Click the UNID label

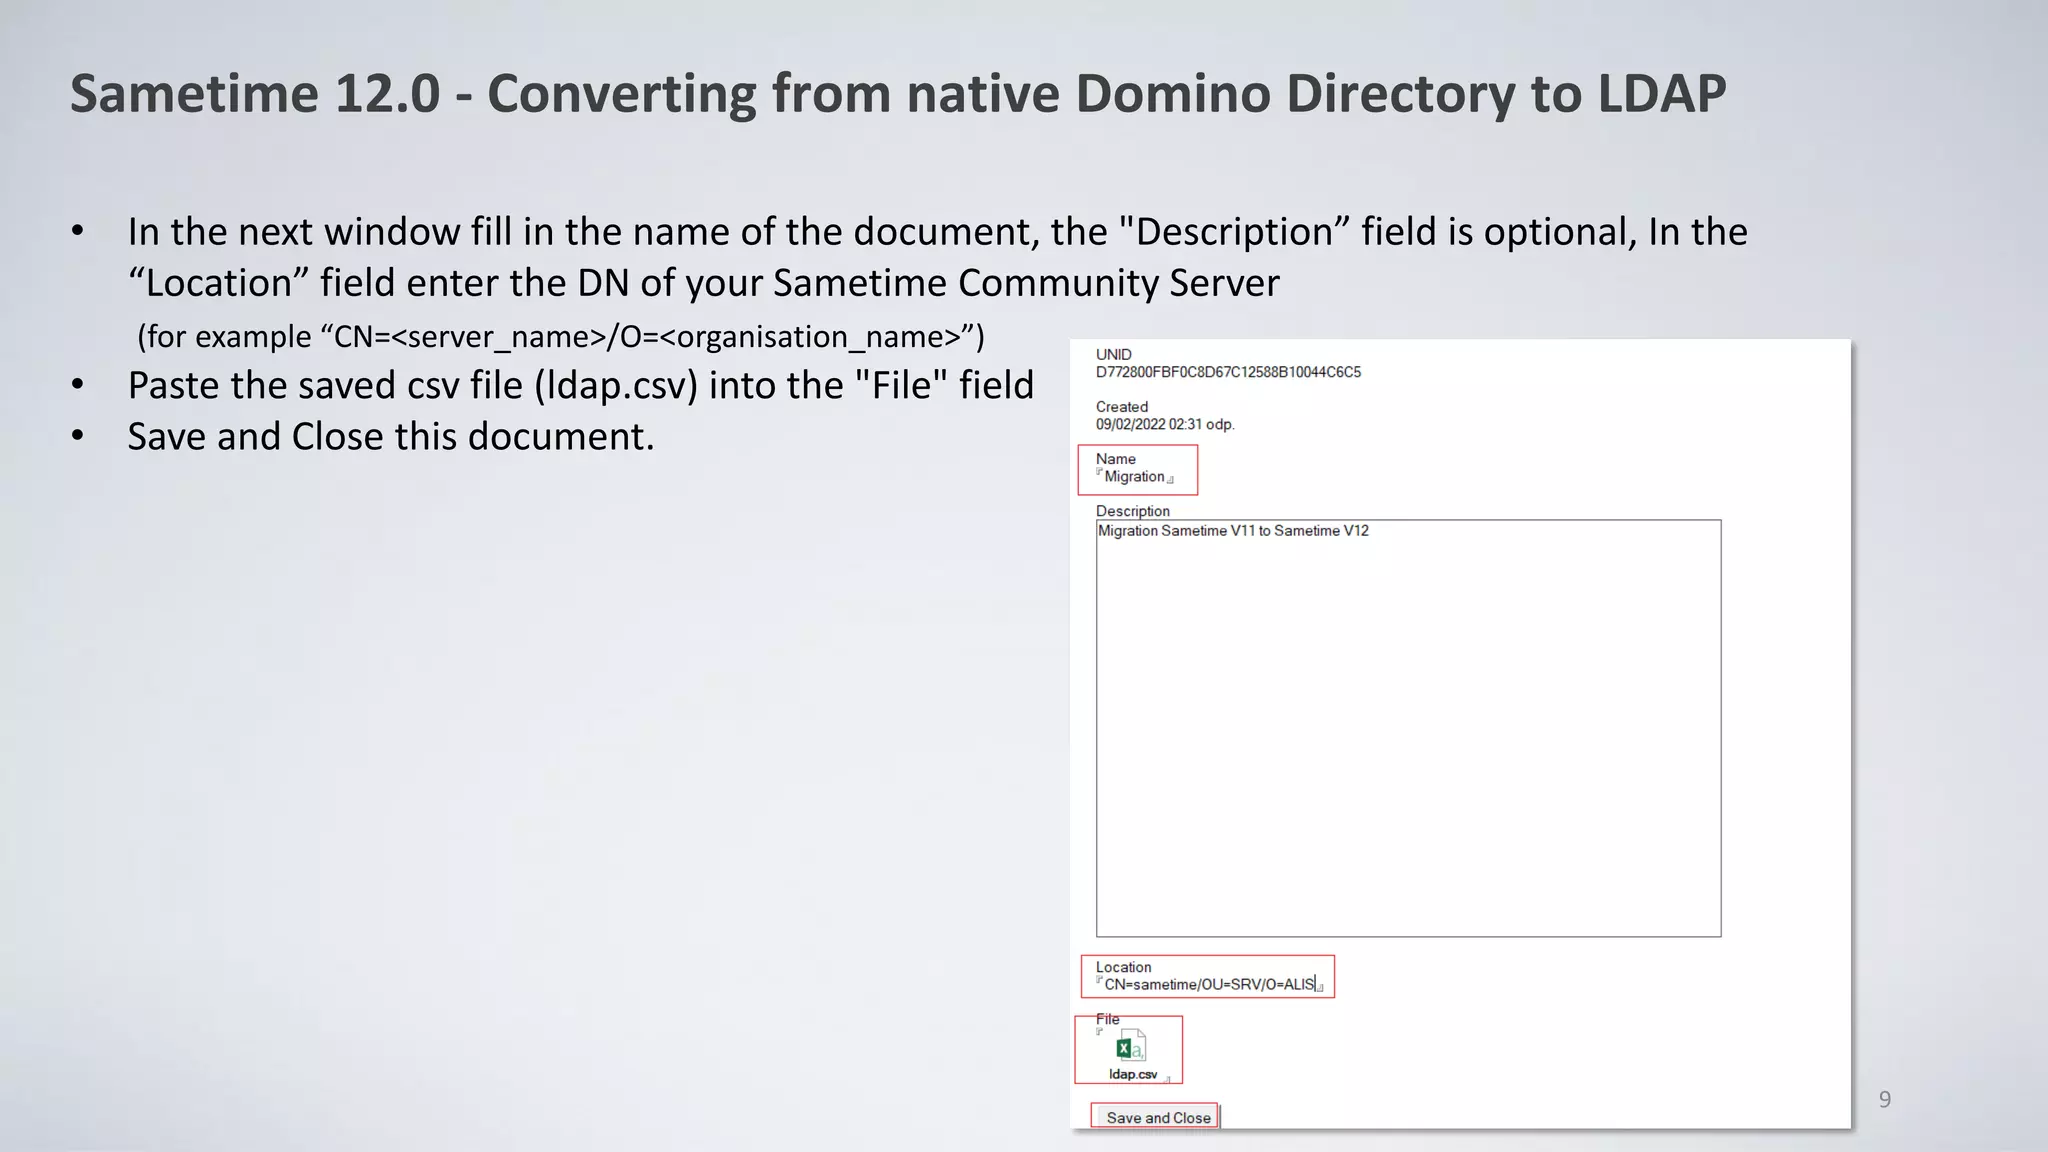[1113, 355]
